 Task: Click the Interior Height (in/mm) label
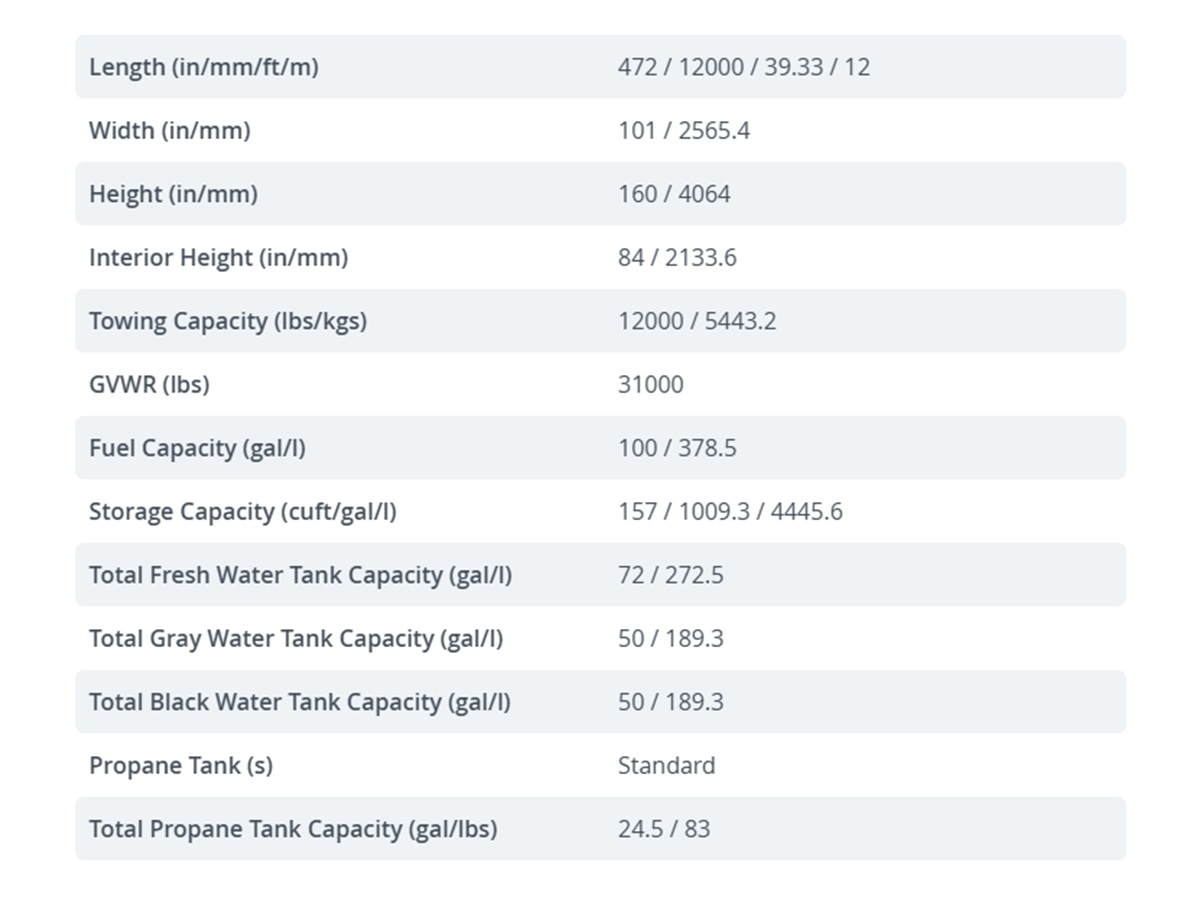coord(218,257)
